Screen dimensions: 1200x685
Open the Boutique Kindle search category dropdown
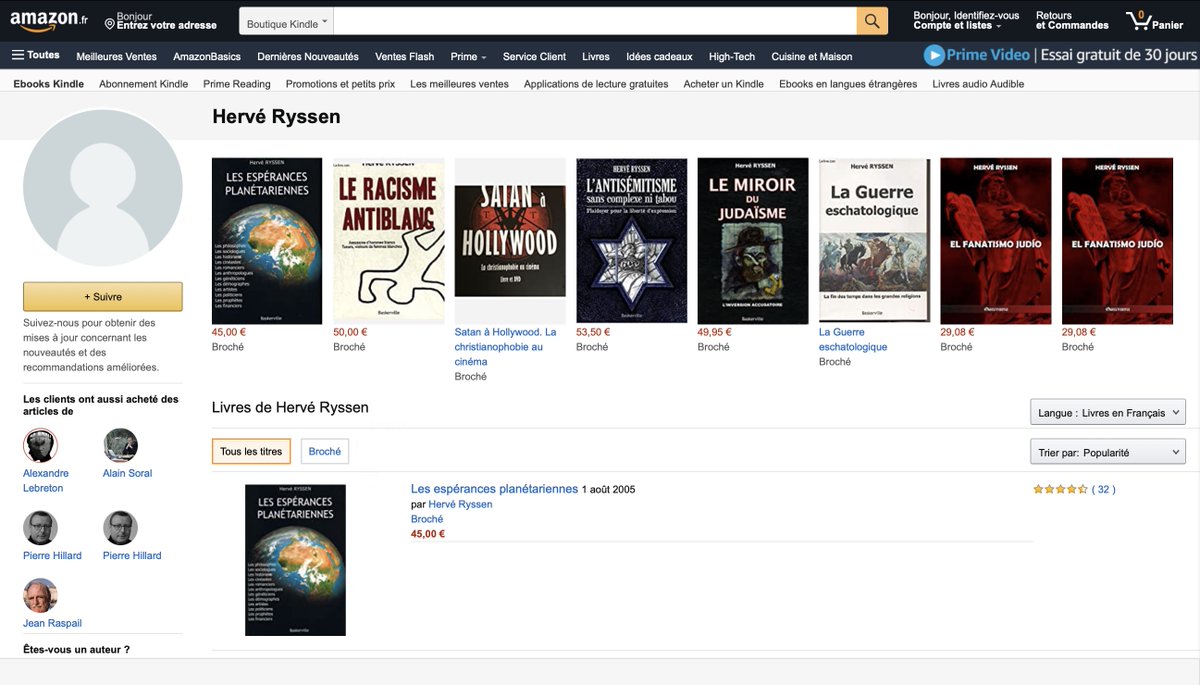tap(286, 22)
